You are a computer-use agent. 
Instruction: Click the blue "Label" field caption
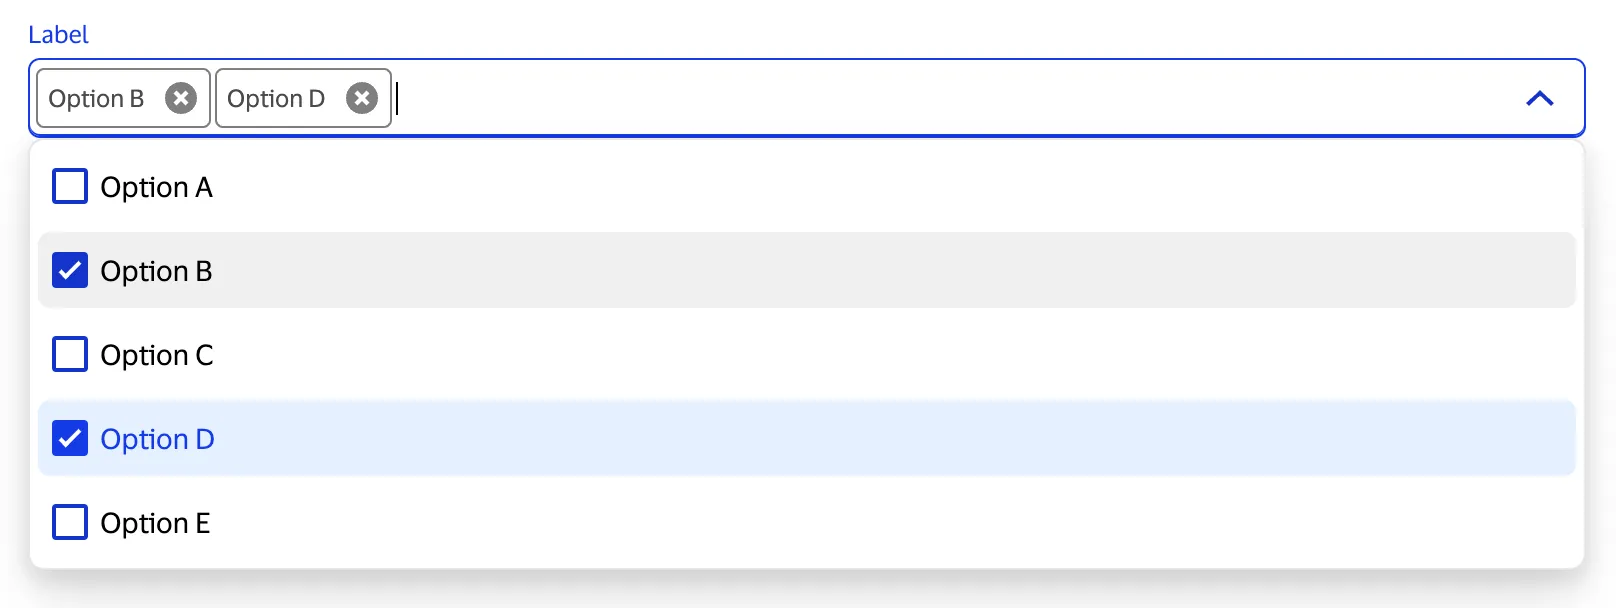(x=58, y=35)
